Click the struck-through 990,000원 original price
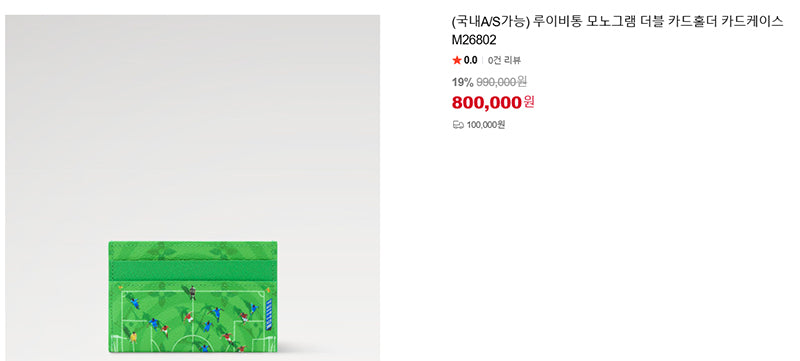 (x=501, y=82)
